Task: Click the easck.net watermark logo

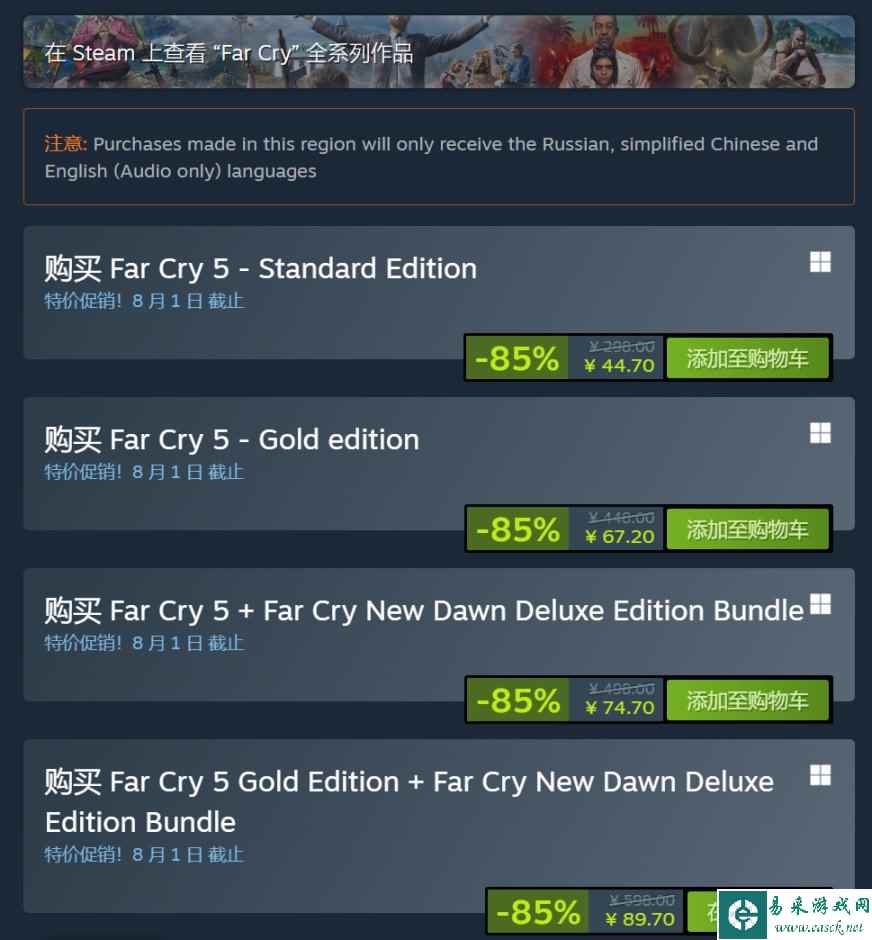Action: [790, 914]
